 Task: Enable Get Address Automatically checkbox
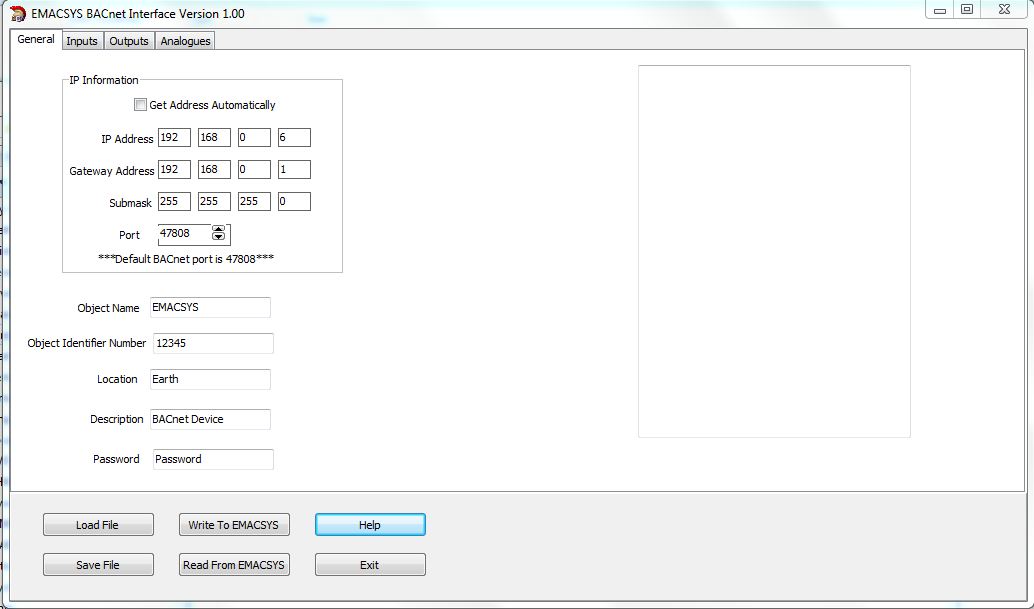(141, 105)
